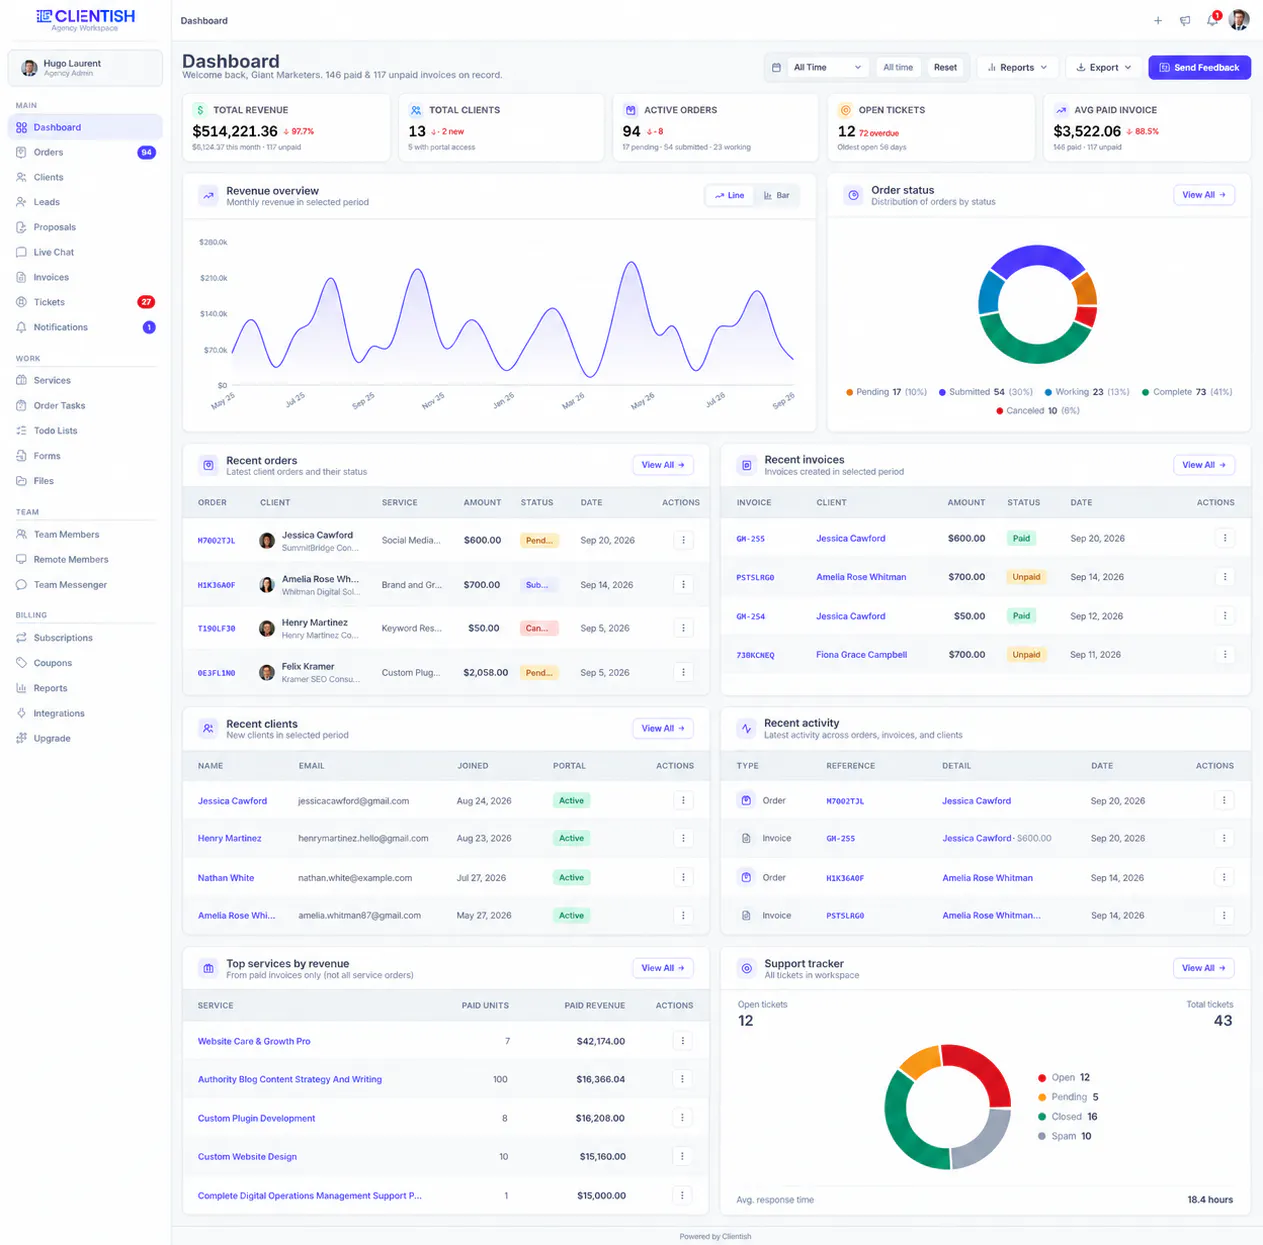
Task: Open actions menu for order H1K36A0F
Action: pos(684,584)
